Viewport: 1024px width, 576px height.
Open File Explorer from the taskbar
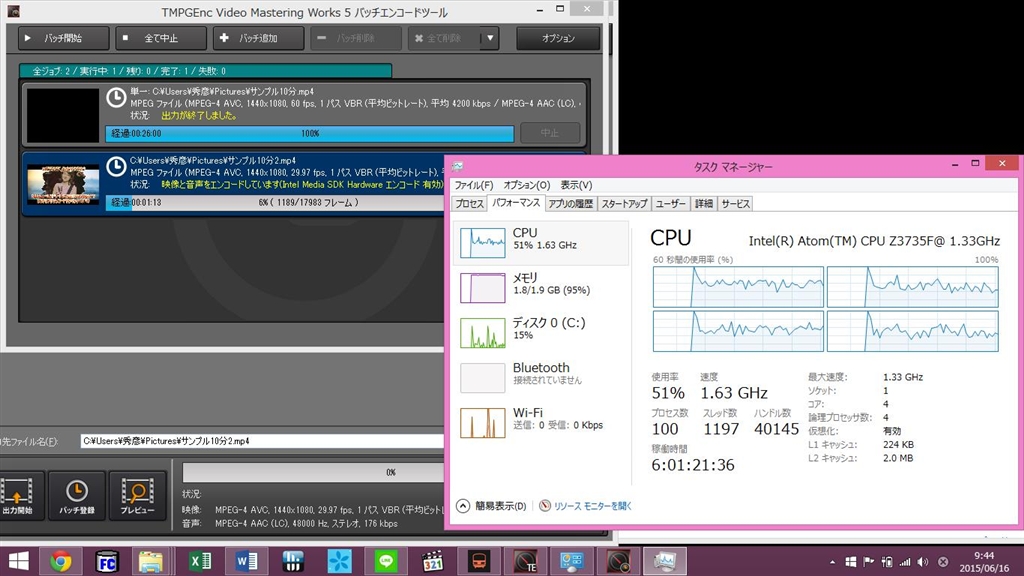coord(151,562)
